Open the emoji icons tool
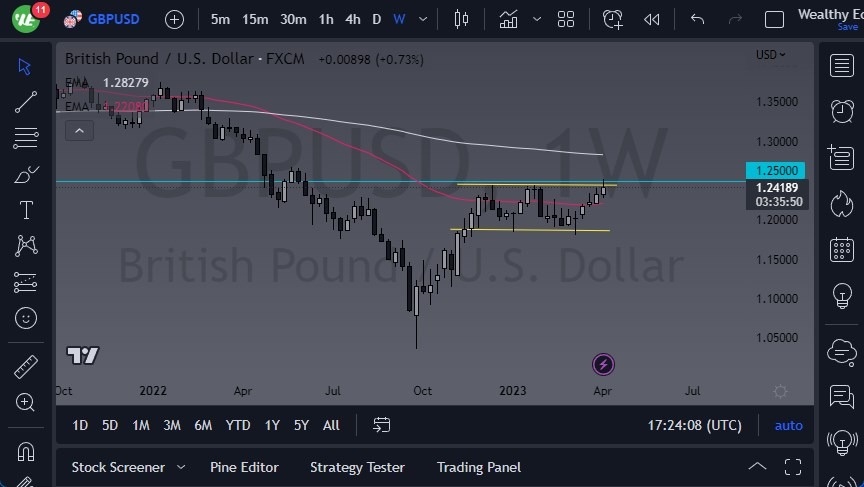The height and width of the screenshot is (487, 864). tap(26, 318)
